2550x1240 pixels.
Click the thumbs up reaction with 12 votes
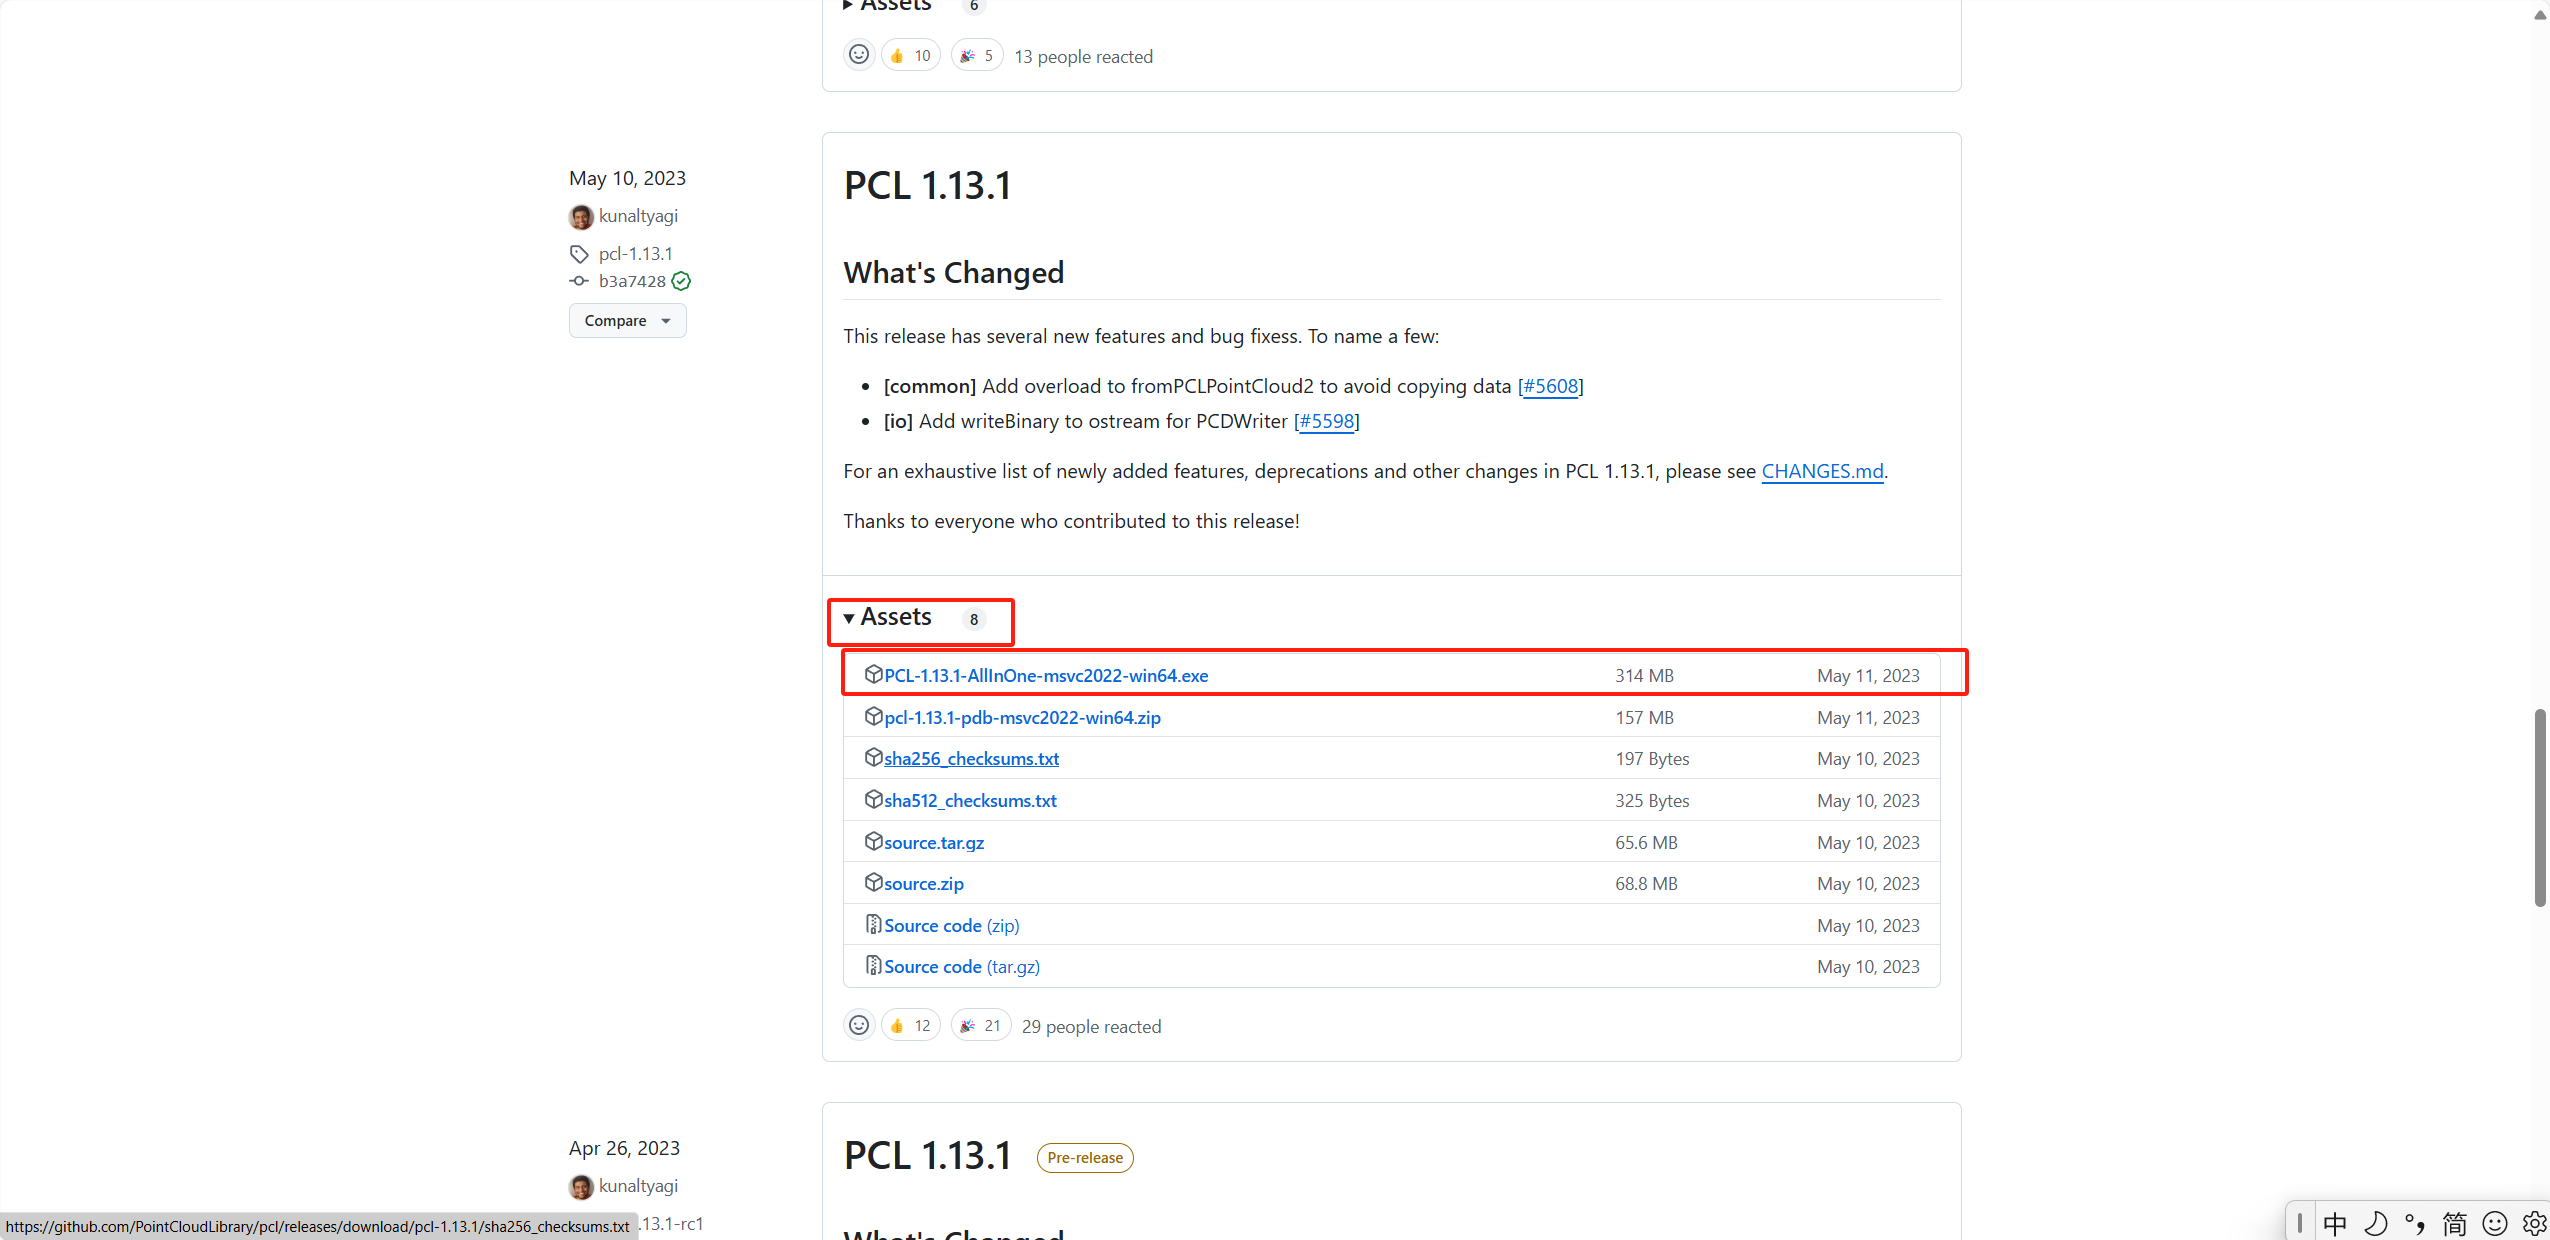(910, 1025)
